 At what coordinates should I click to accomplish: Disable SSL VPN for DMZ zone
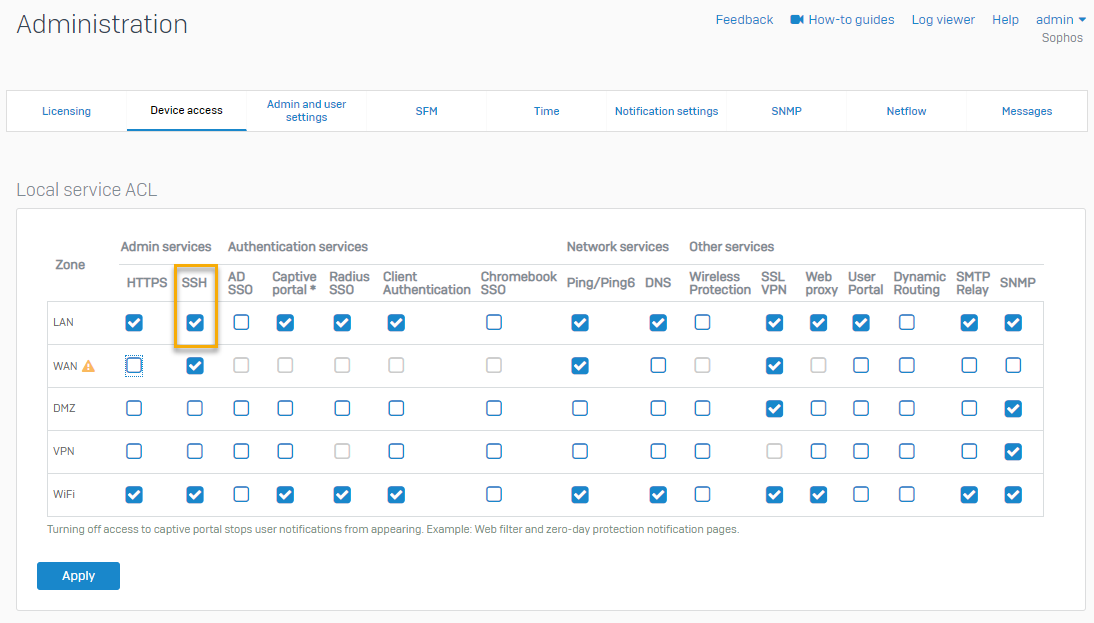coord(774,408)
